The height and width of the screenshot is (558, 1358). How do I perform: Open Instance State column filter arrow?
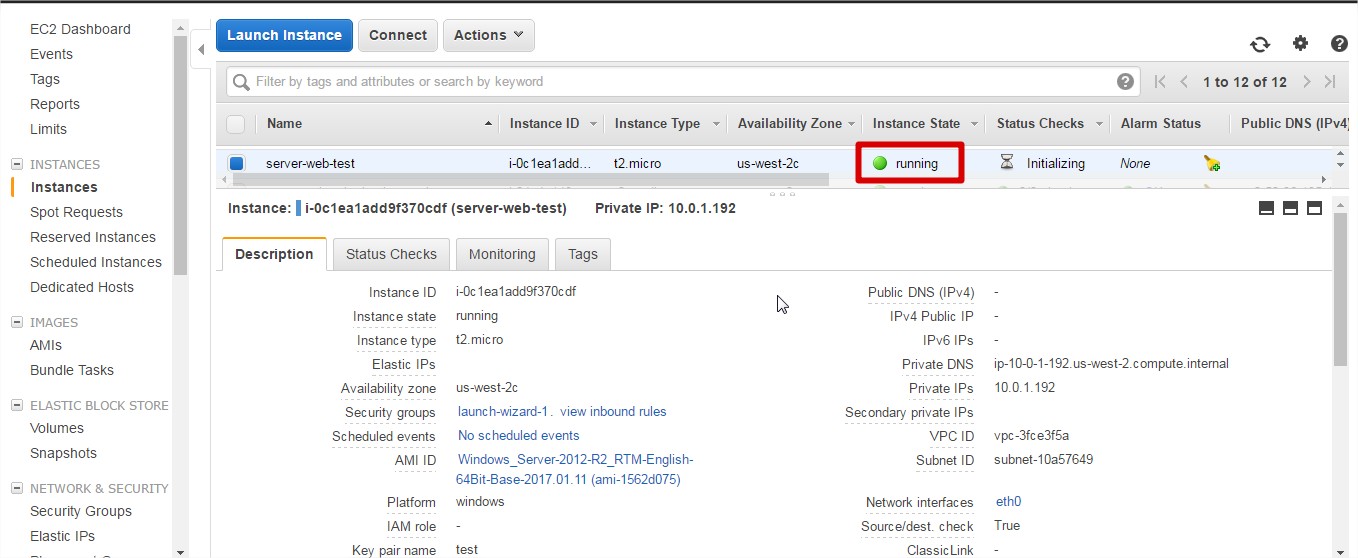point(974,124)
